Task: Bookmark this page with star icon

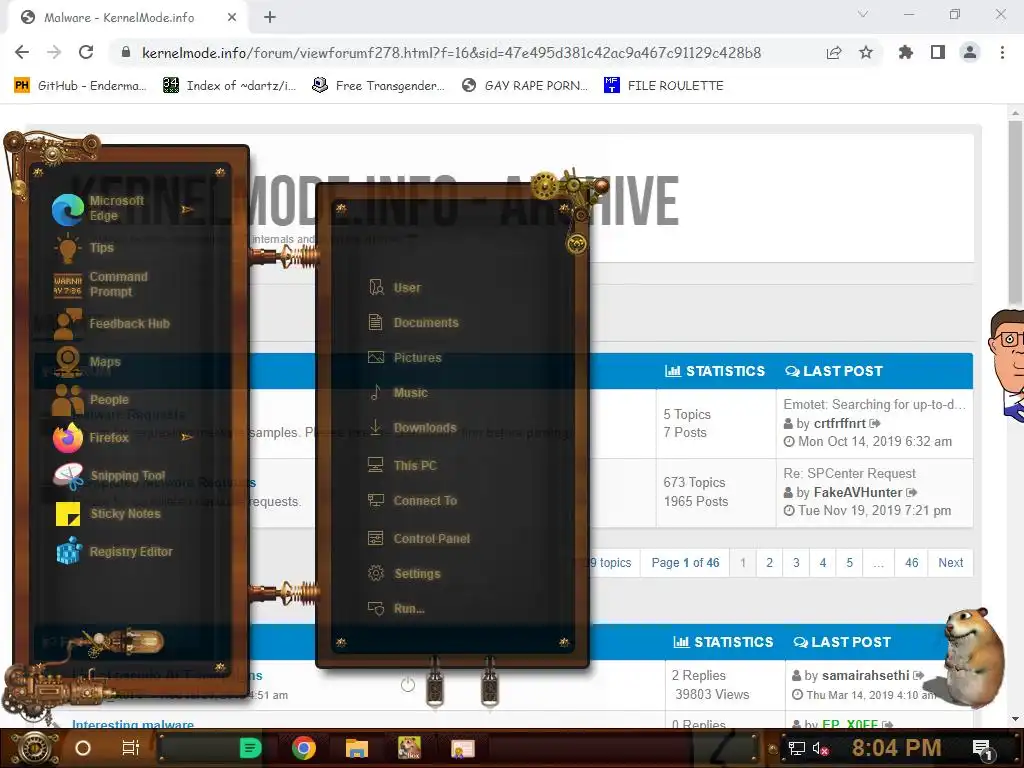Action: point(866,52)
